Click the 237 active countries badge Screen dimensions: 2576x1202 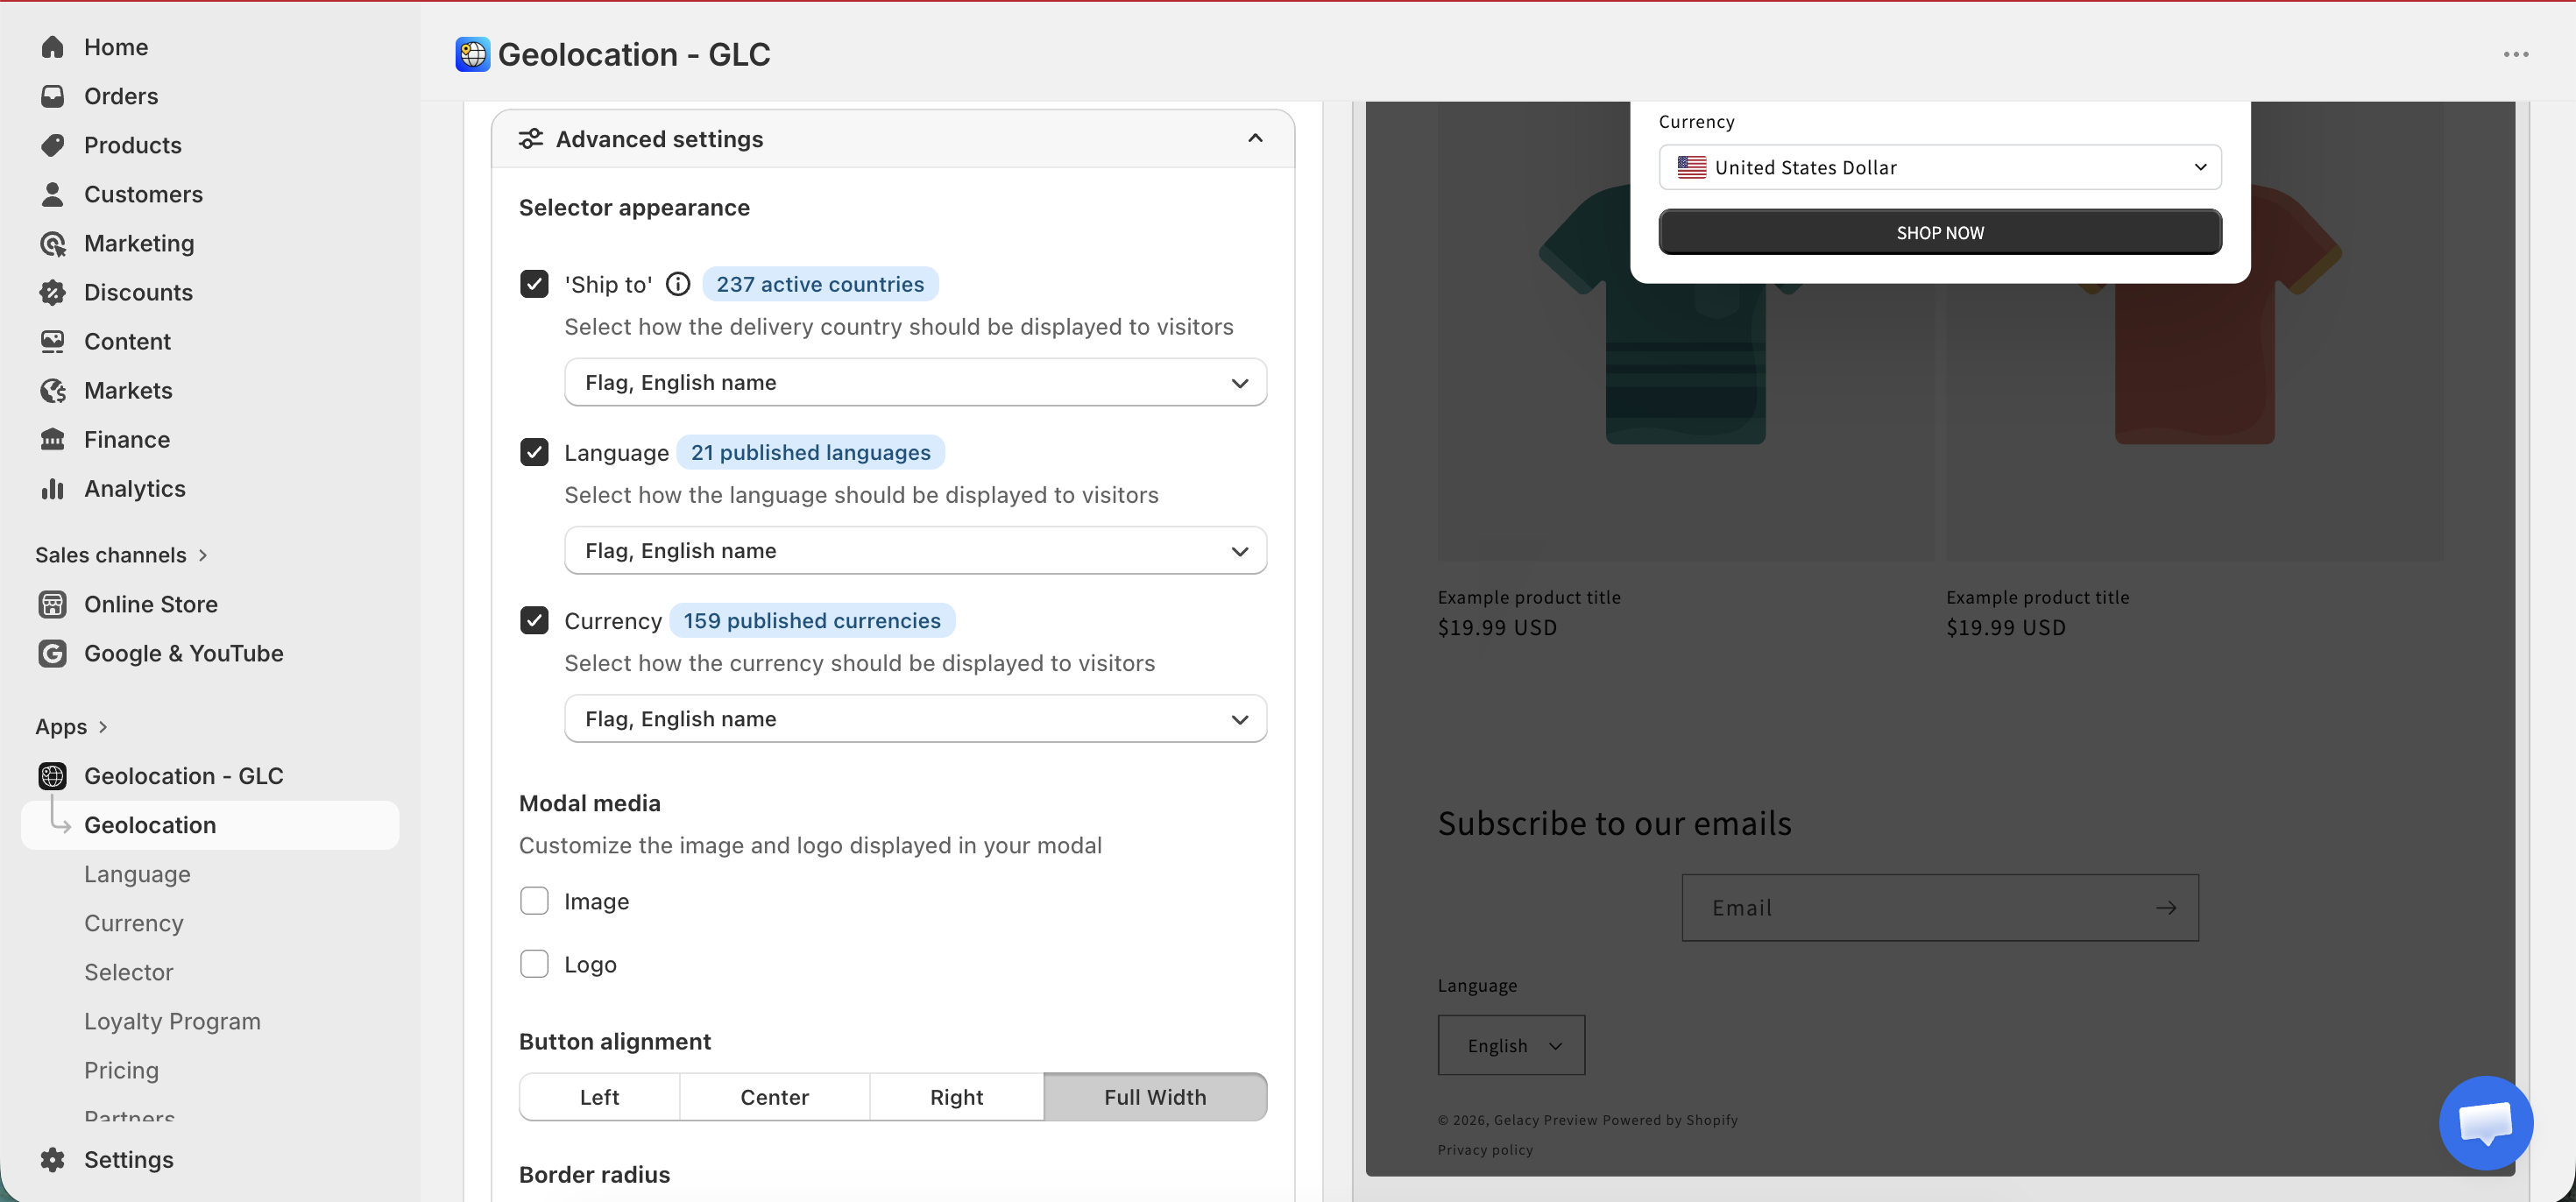820,284
